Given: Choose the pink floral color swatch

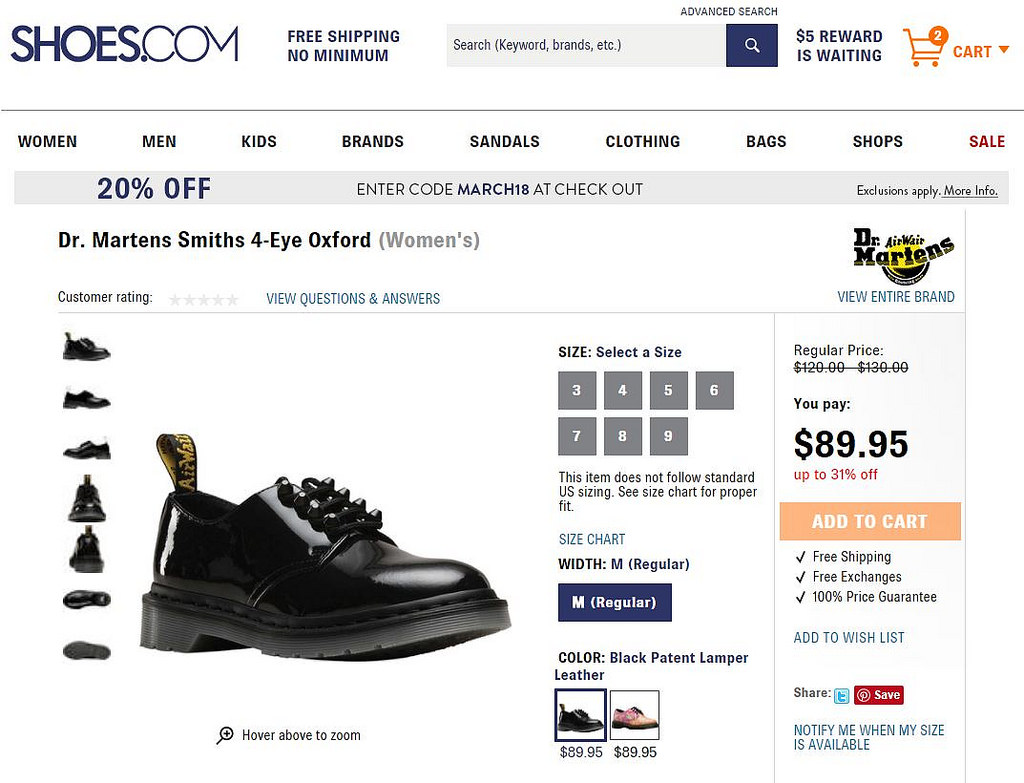Looking at the screenshot, I should tap(634, 715).
